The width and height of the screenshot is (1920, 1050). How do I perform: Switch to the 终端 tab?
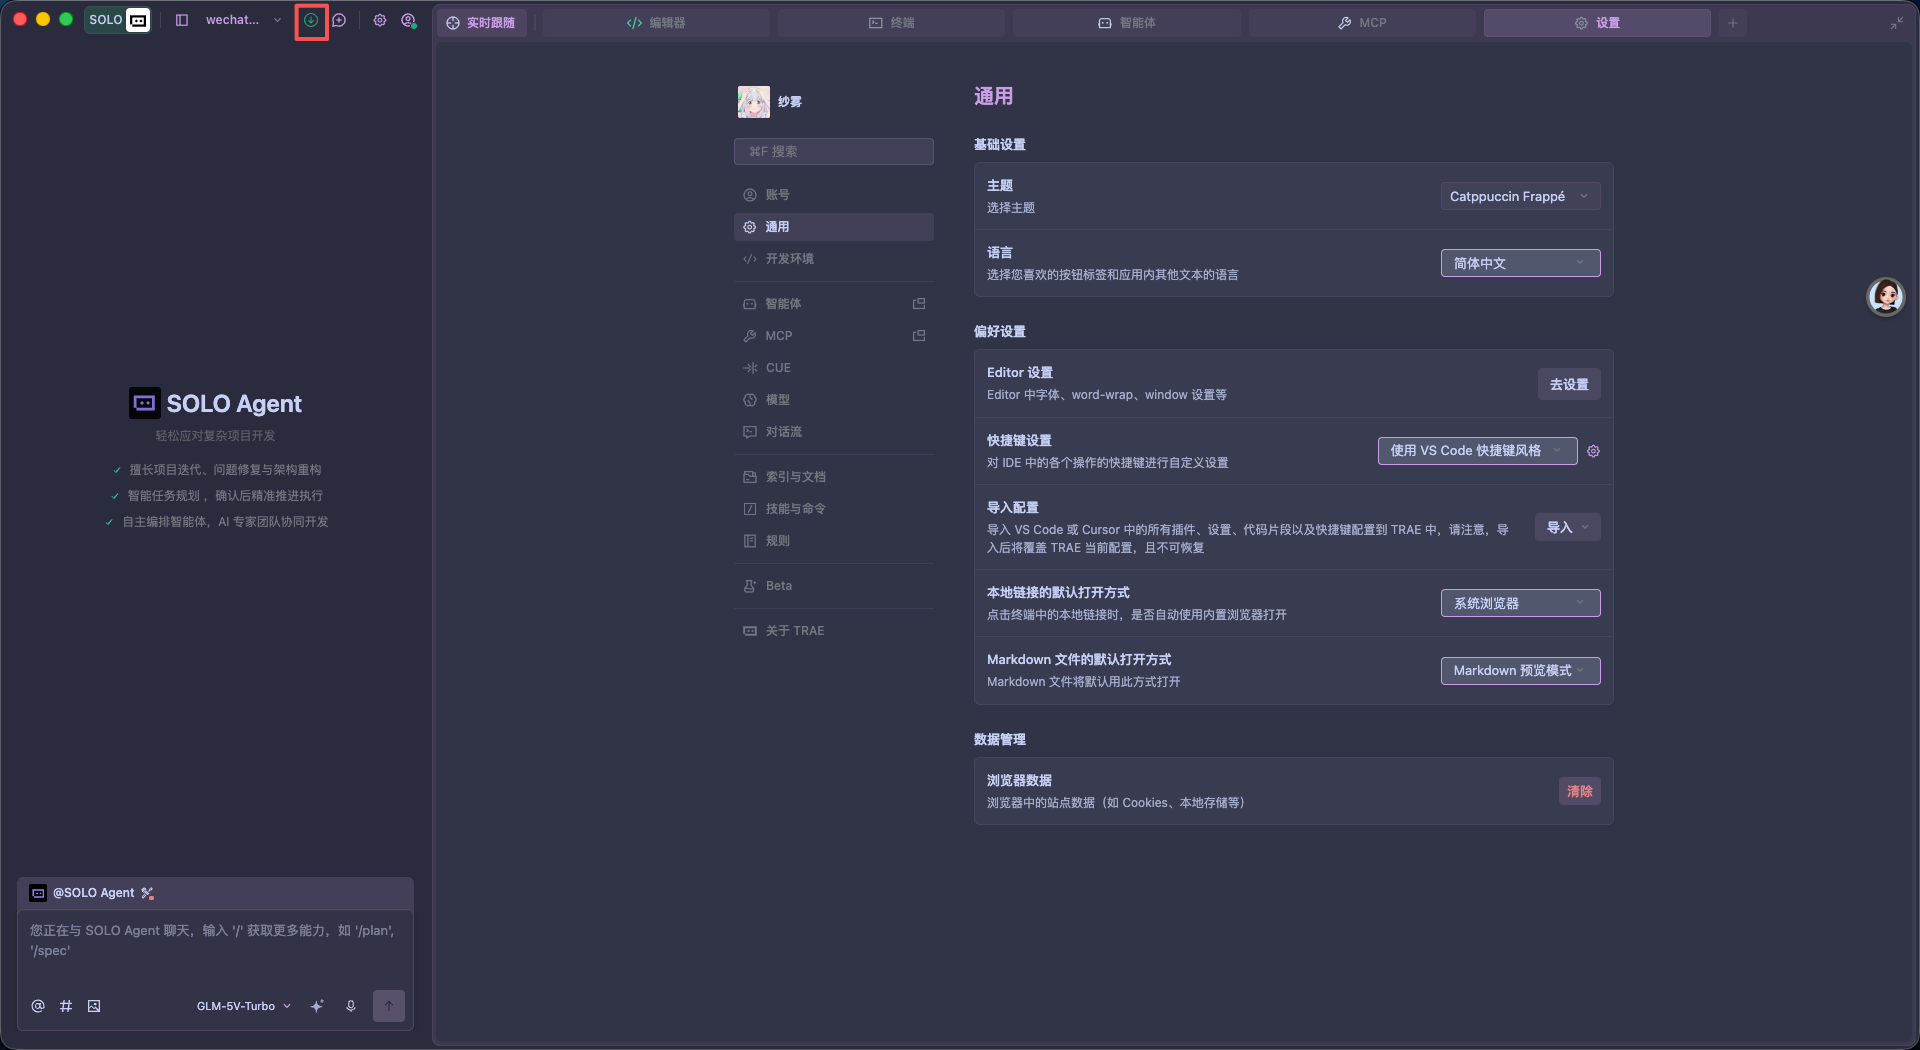tap(891, 22)
